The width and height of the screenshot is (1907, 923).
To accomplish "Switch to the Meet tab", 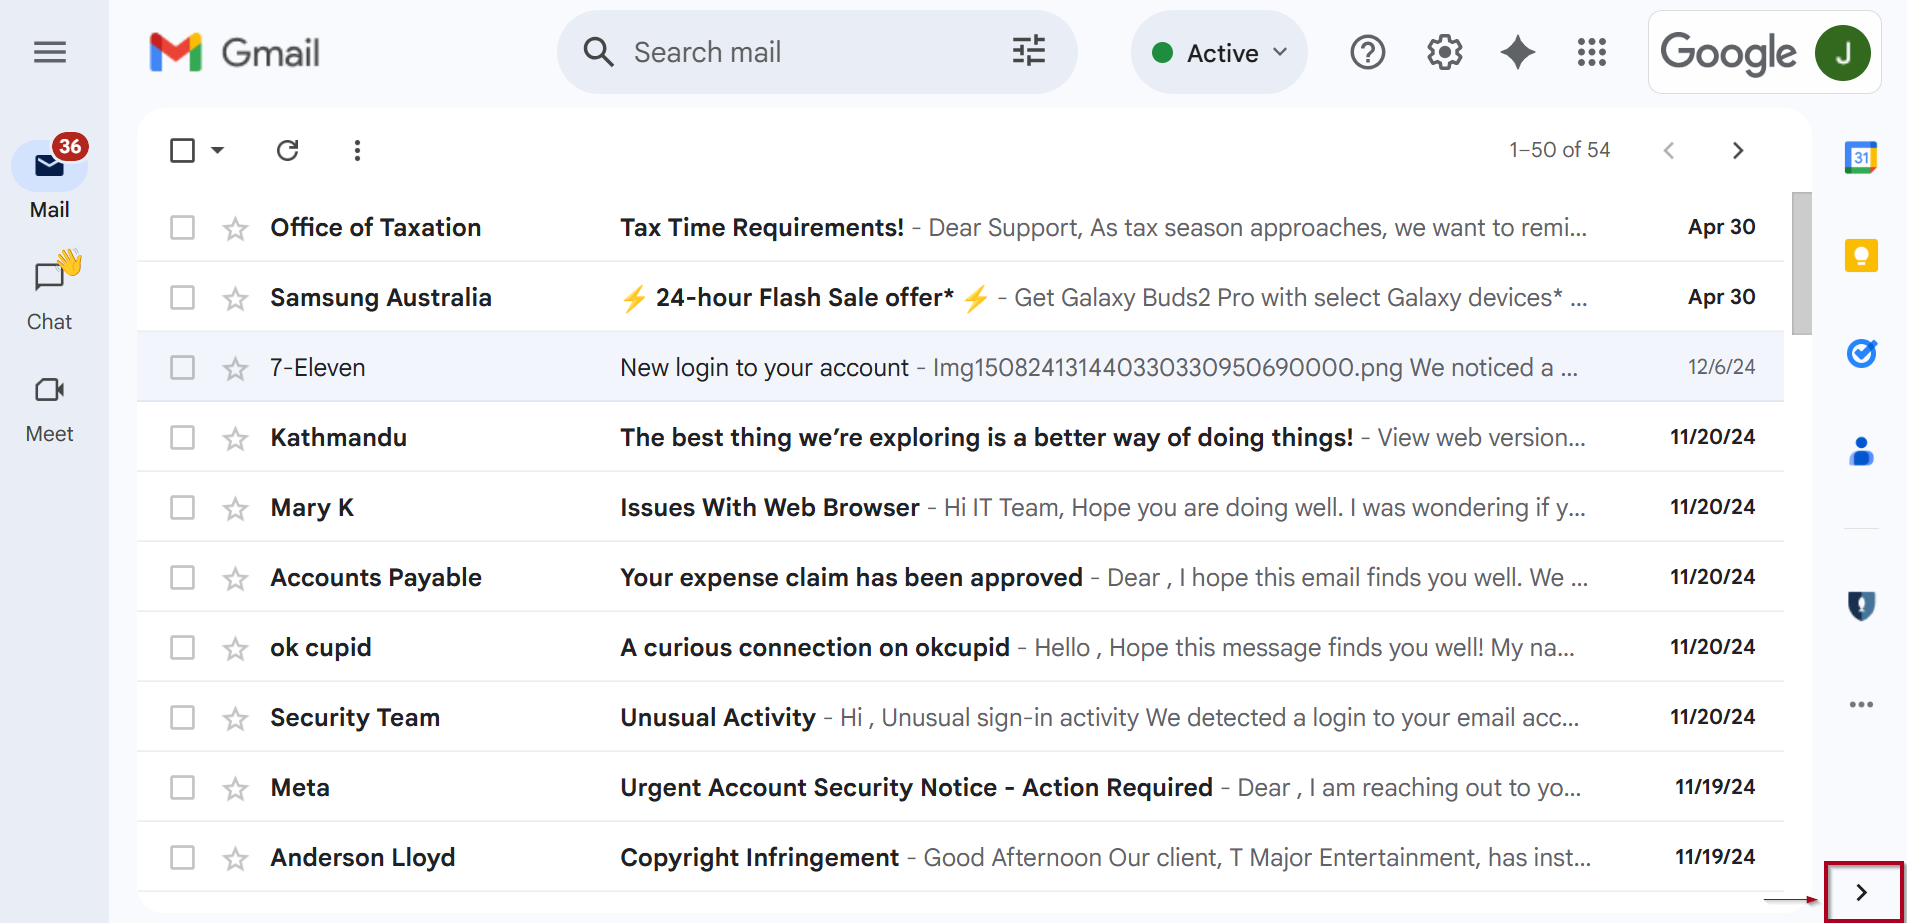I will coord(50,410).
